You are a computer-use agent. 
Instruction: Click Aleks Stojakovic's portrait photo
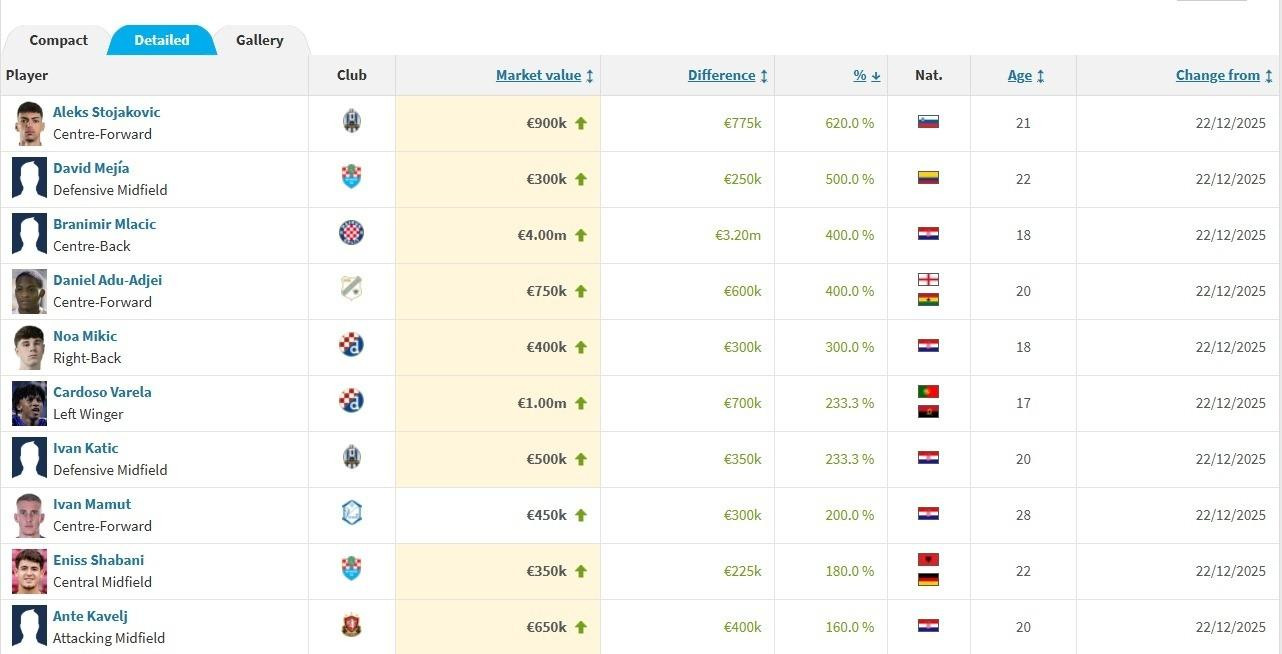(x=29, y=123)
